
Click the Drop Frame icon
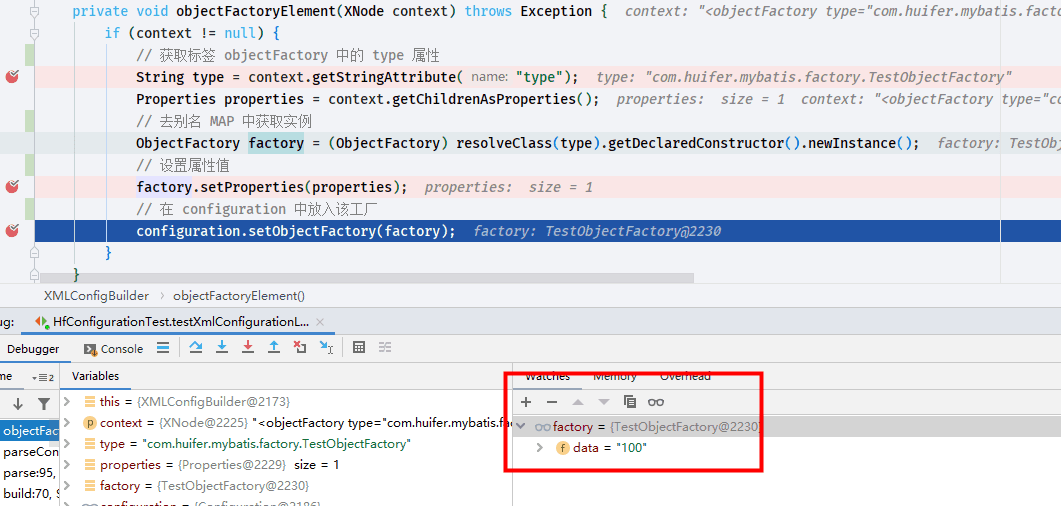pos(300,347)
